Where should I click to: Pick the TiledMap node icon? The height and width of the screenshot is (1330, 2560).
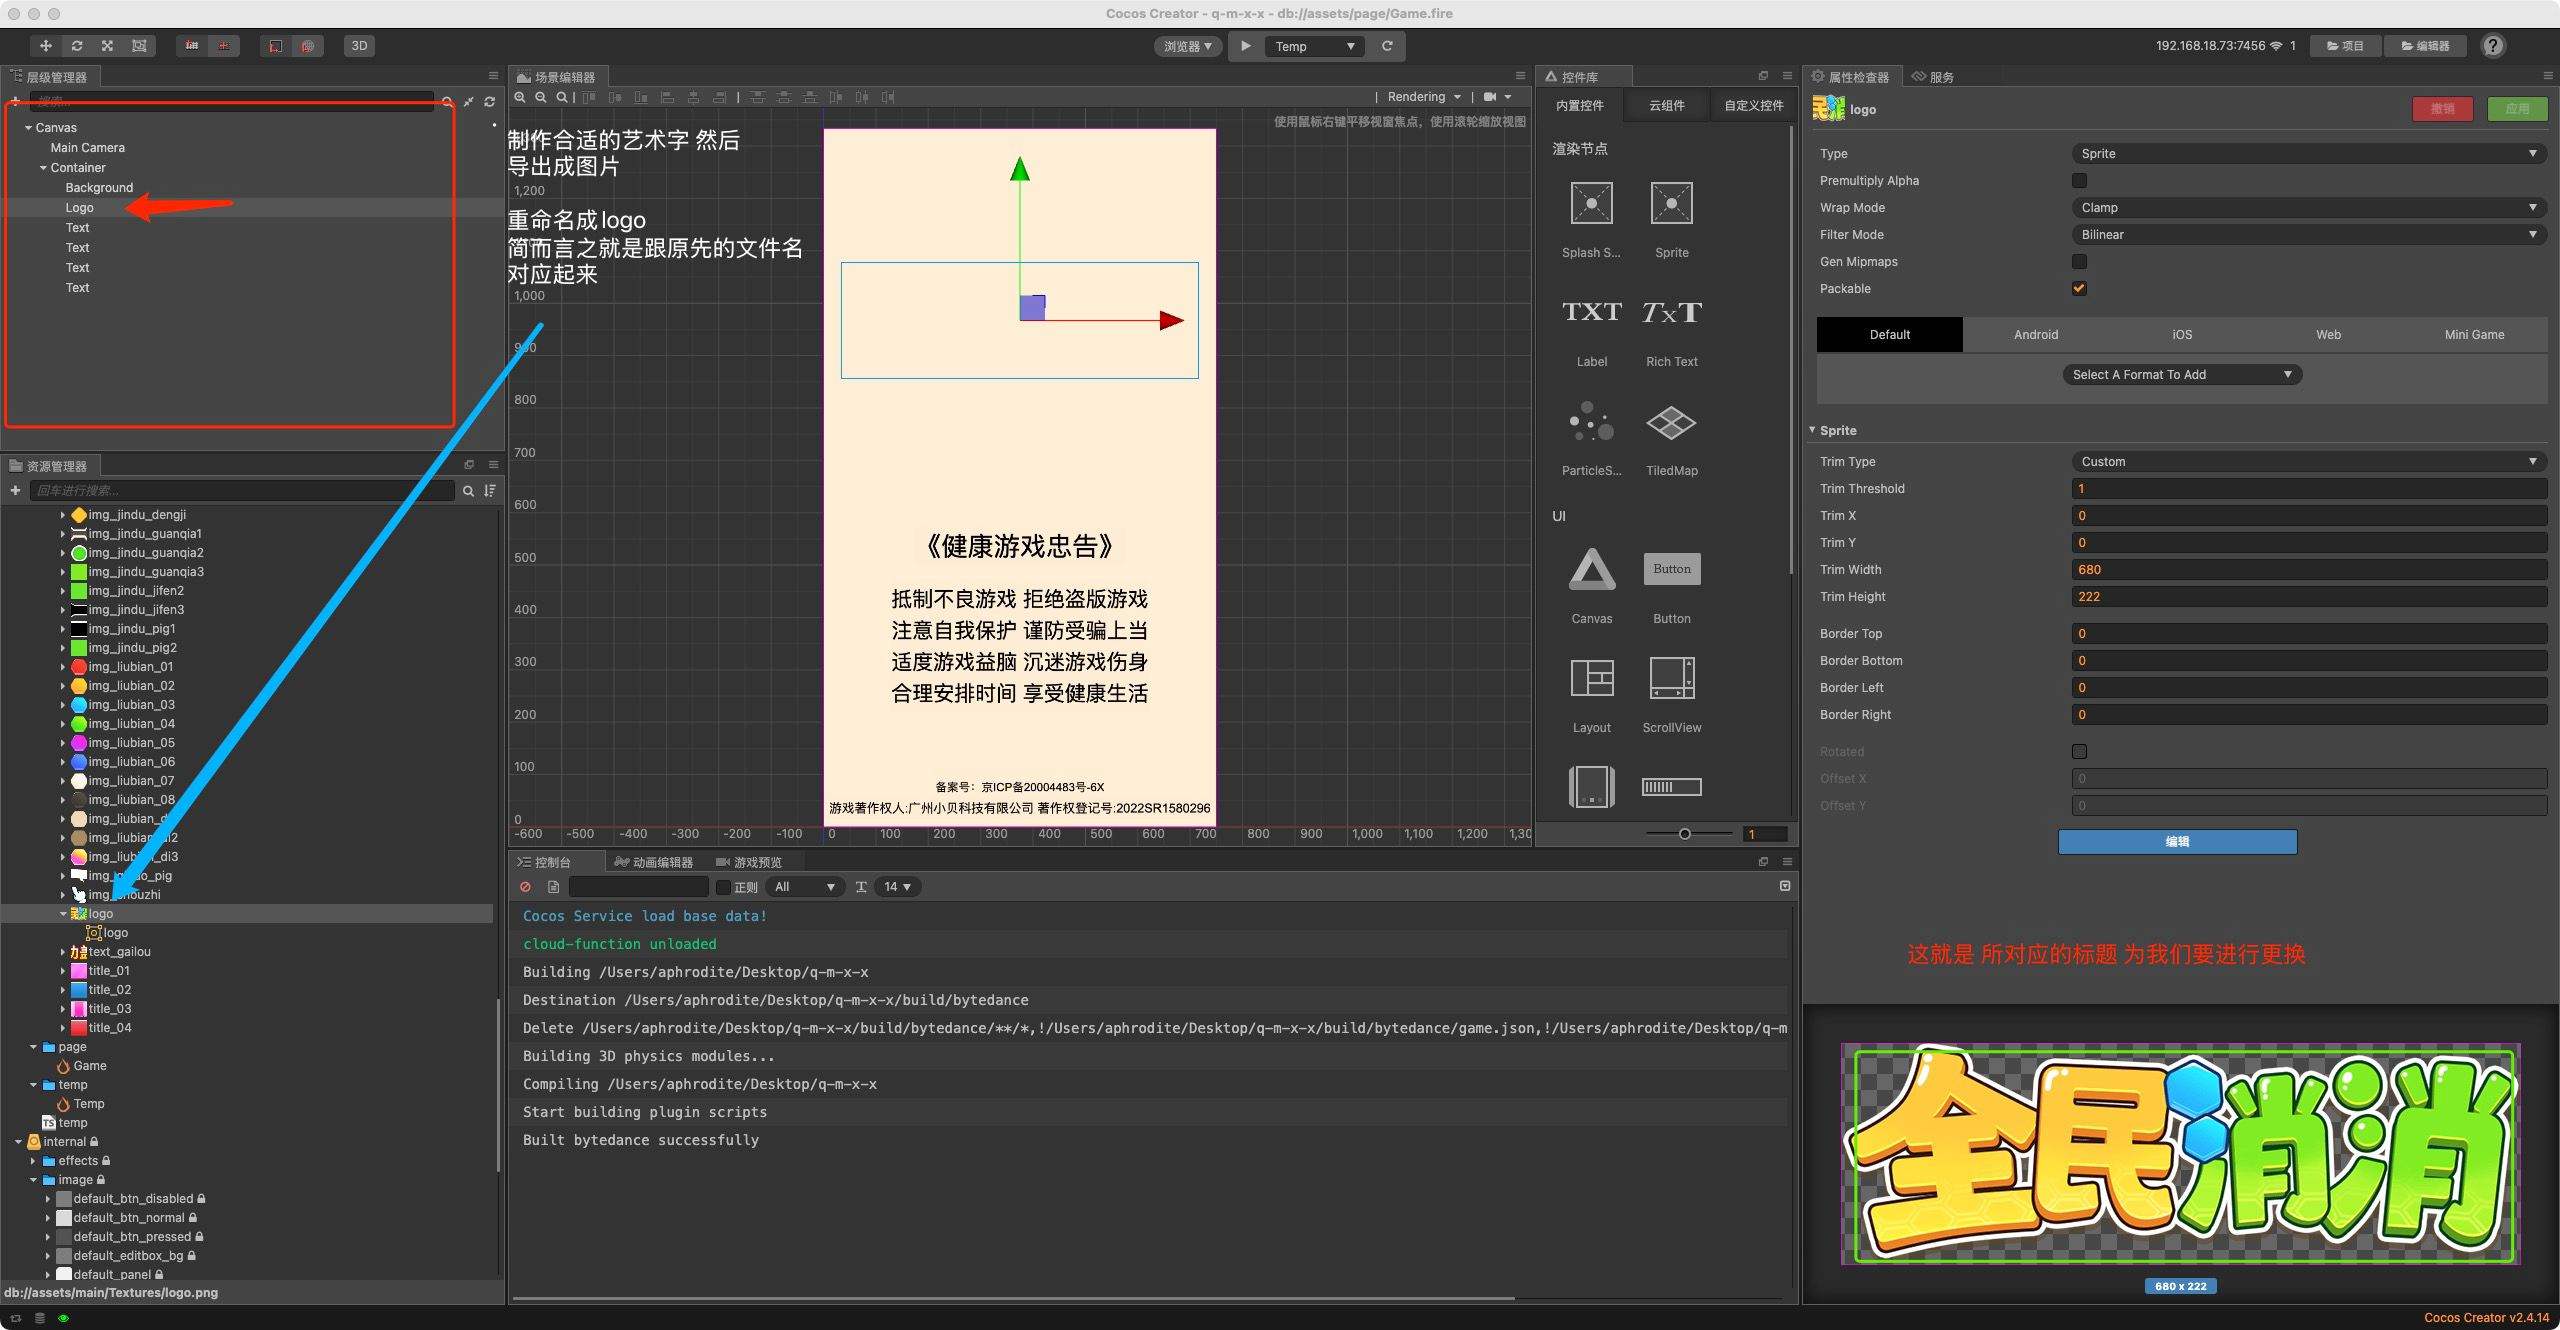click(x=1671, y=423)
